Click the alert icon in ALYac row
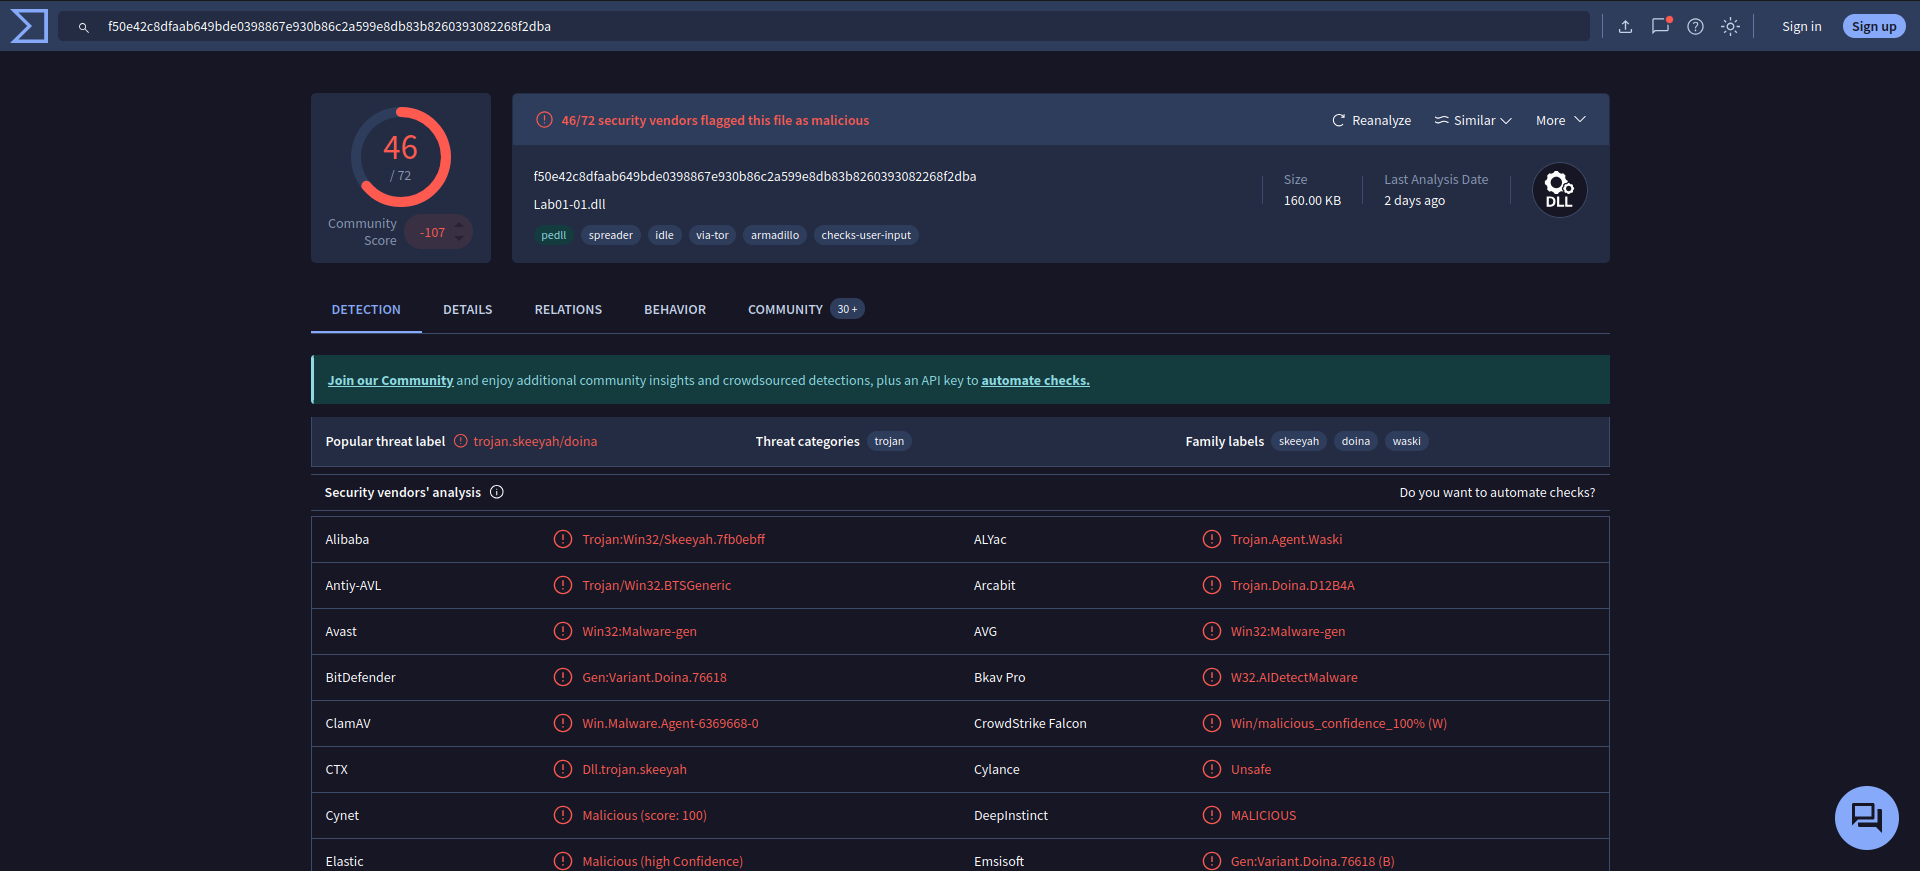Viewport: 1920px width, 871px height. [x=1211, y=539]
